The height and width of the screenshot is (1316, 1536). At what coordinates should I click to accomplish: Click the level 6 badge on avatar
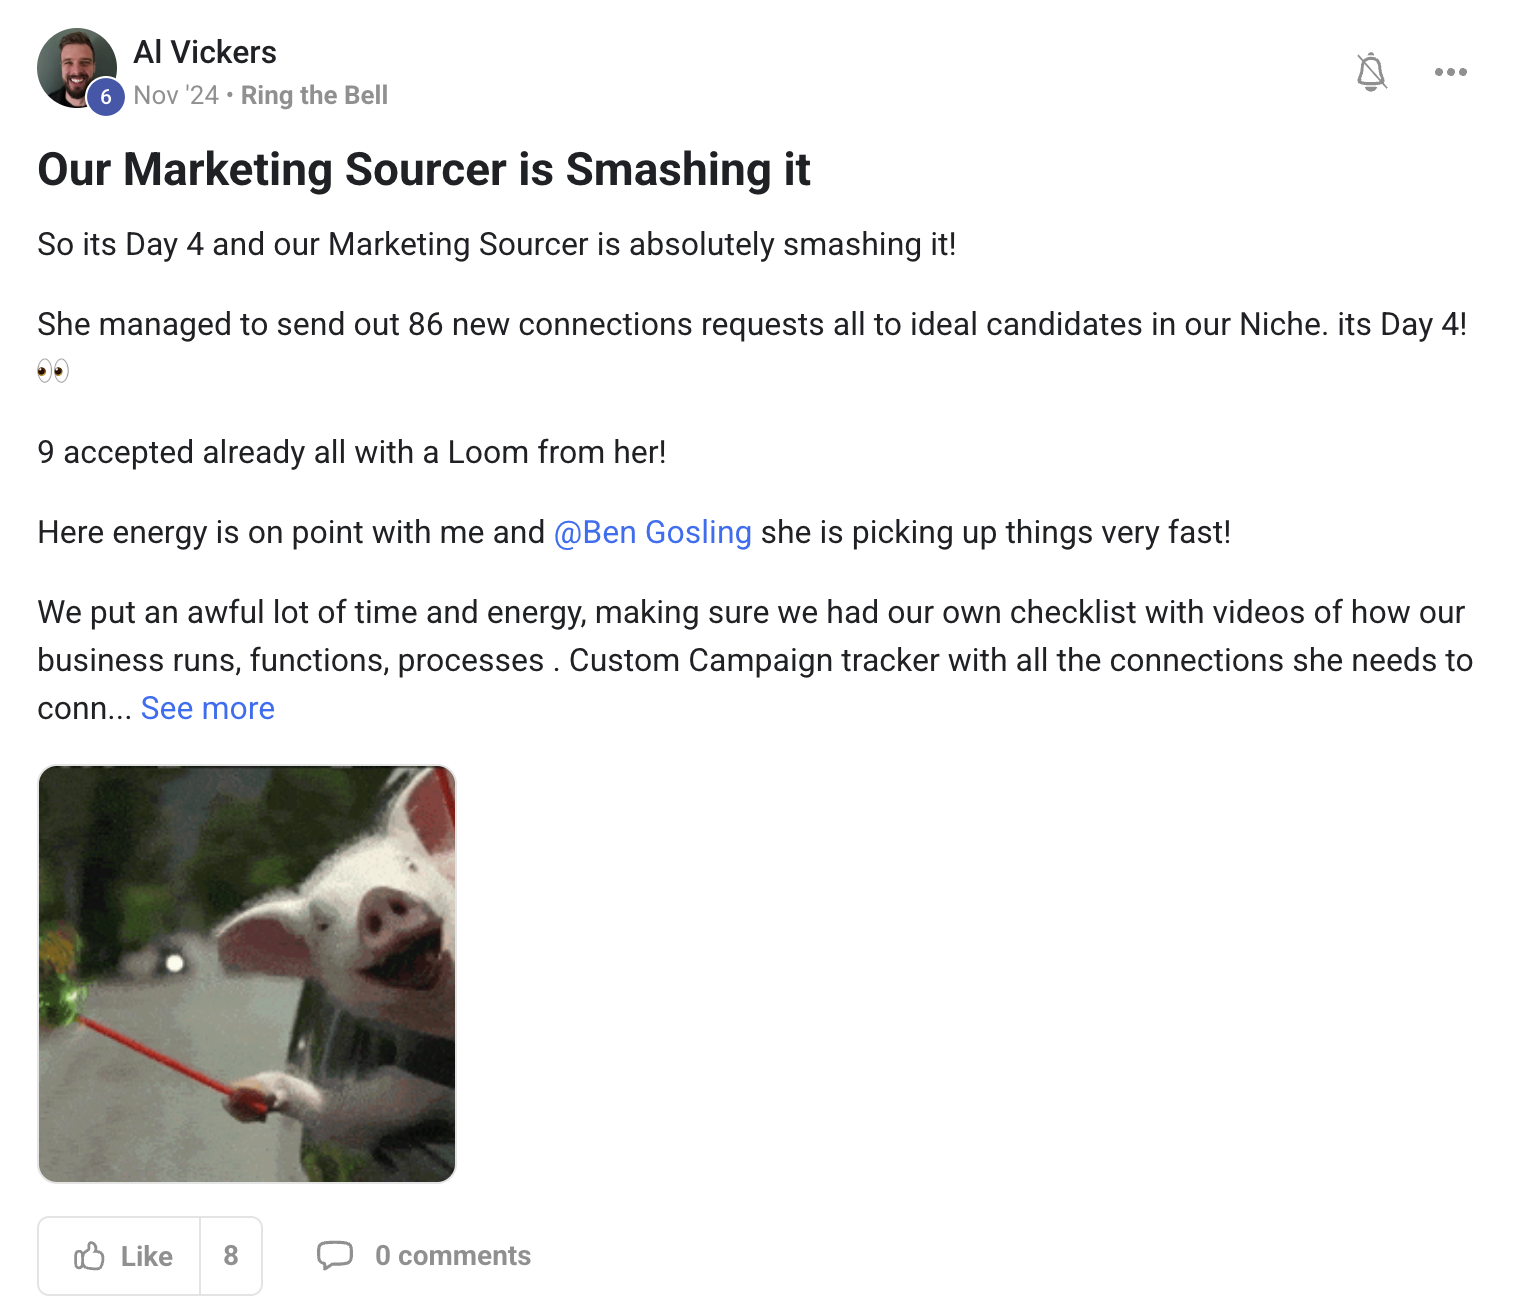[105, 97]
